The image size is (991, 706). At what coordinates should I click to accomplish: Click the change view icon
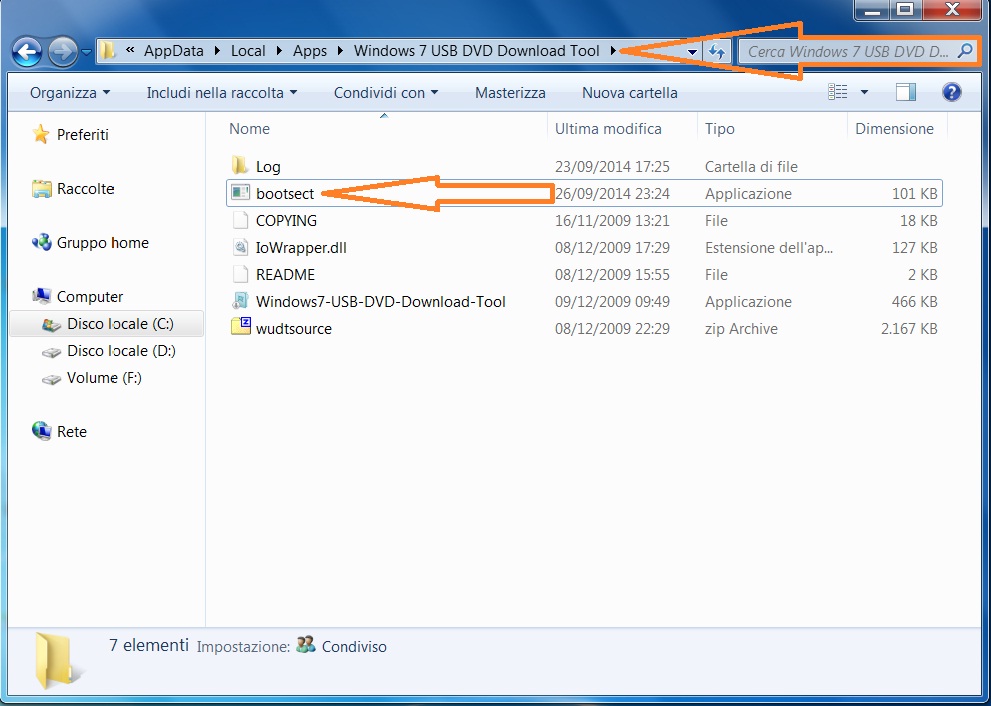pos(837,92)
